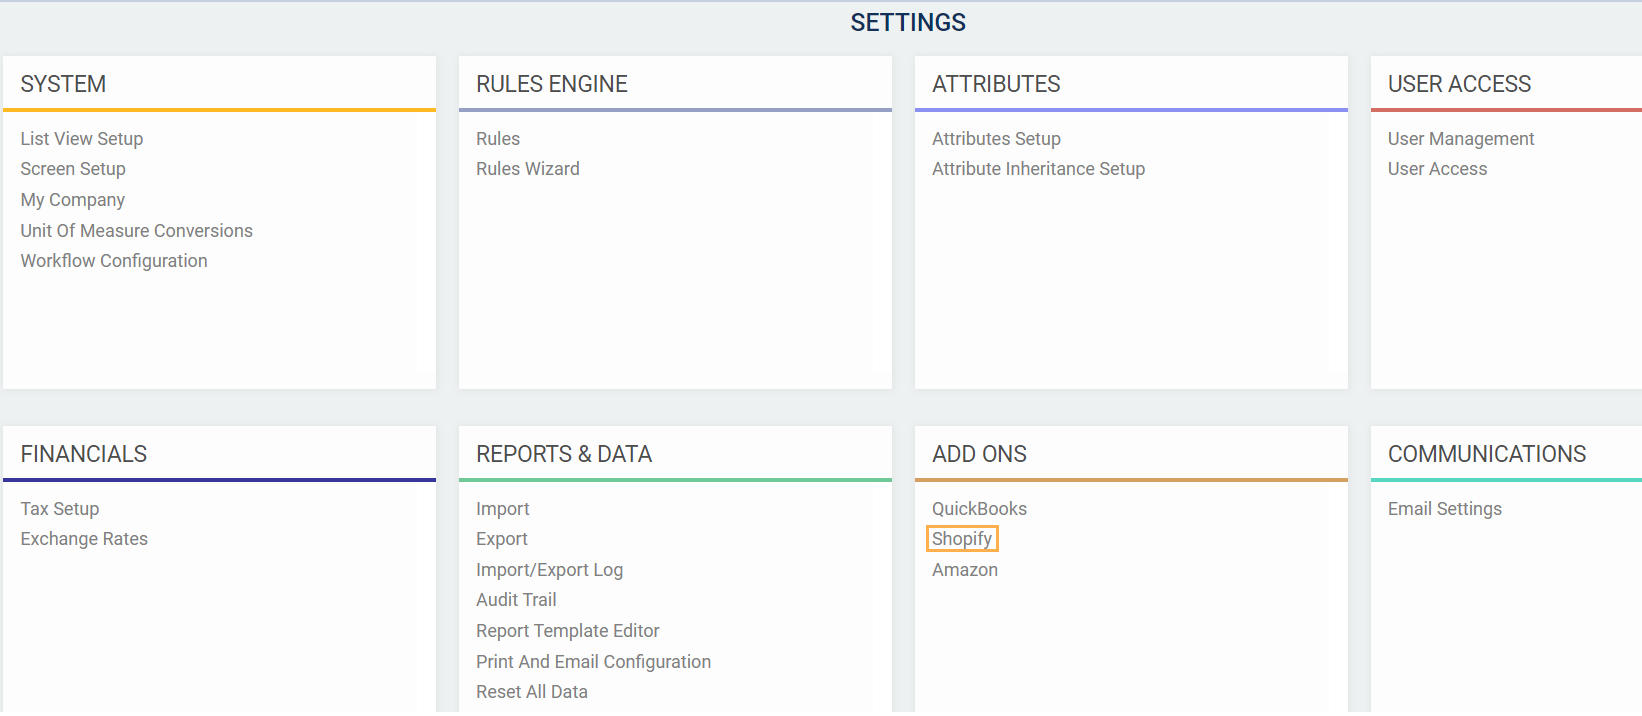Open List View Setup

coord(82,139)
